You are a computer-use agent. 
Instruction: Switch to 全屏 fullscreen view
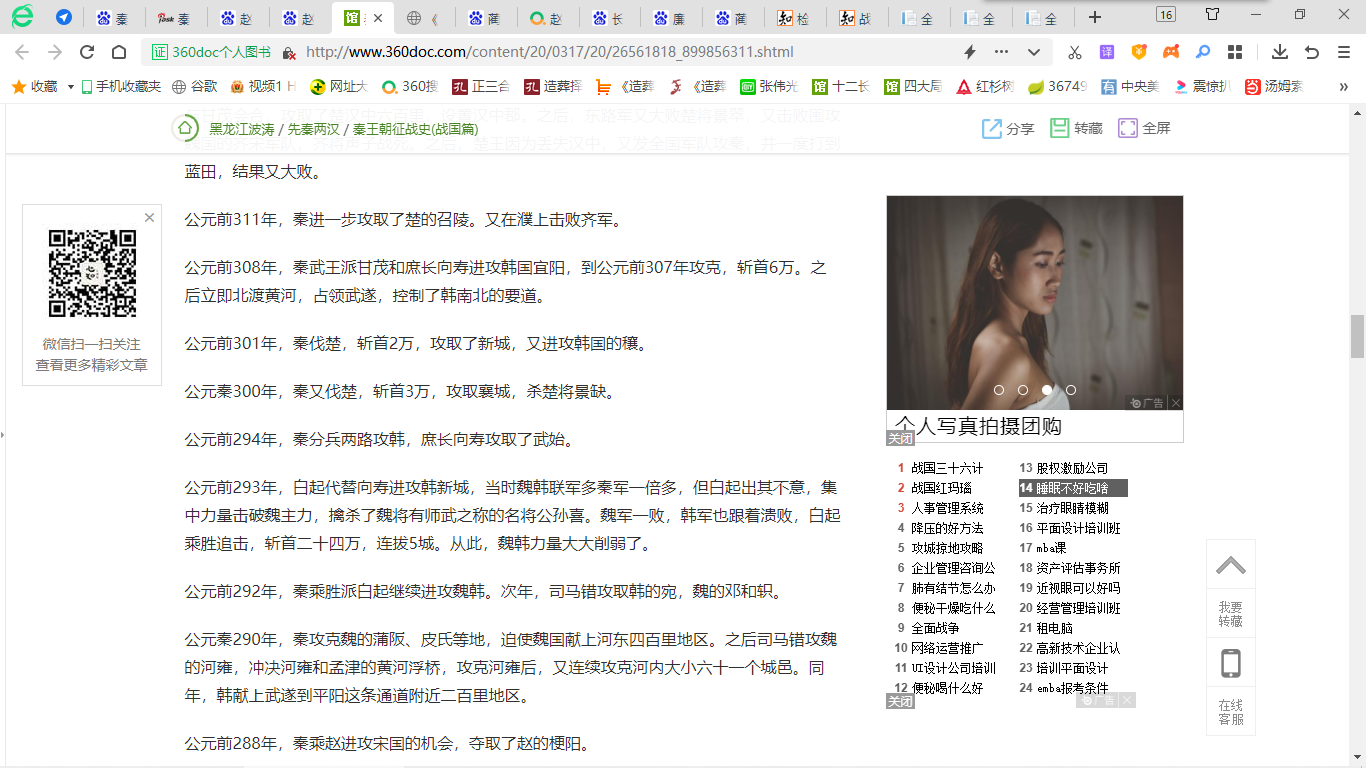pos(1144,128)
